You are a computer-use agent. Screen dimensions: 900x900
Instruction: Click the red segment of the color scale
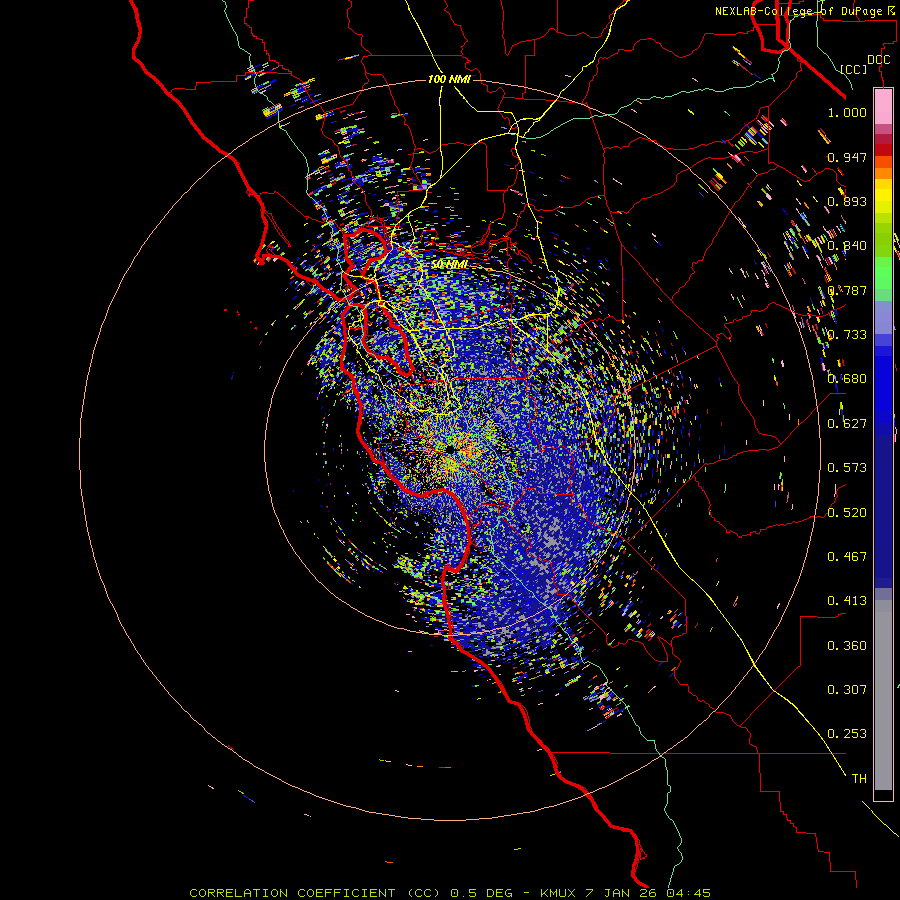point(883,149)
